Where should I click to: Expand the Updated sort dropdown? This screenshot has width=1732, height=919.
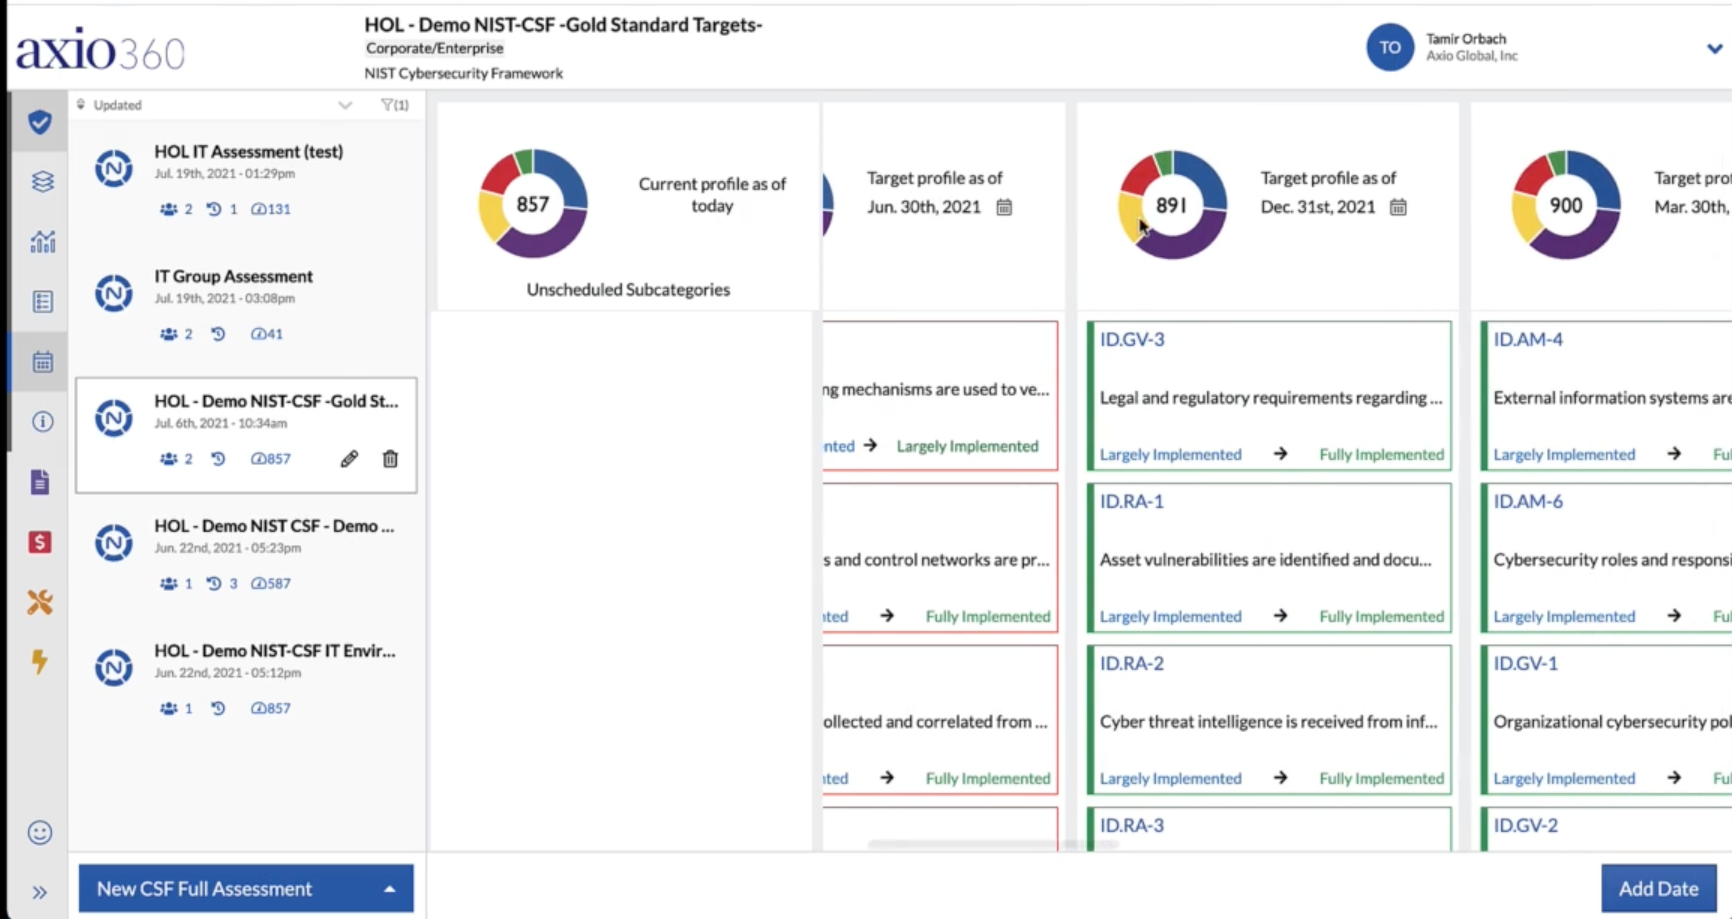345,105
